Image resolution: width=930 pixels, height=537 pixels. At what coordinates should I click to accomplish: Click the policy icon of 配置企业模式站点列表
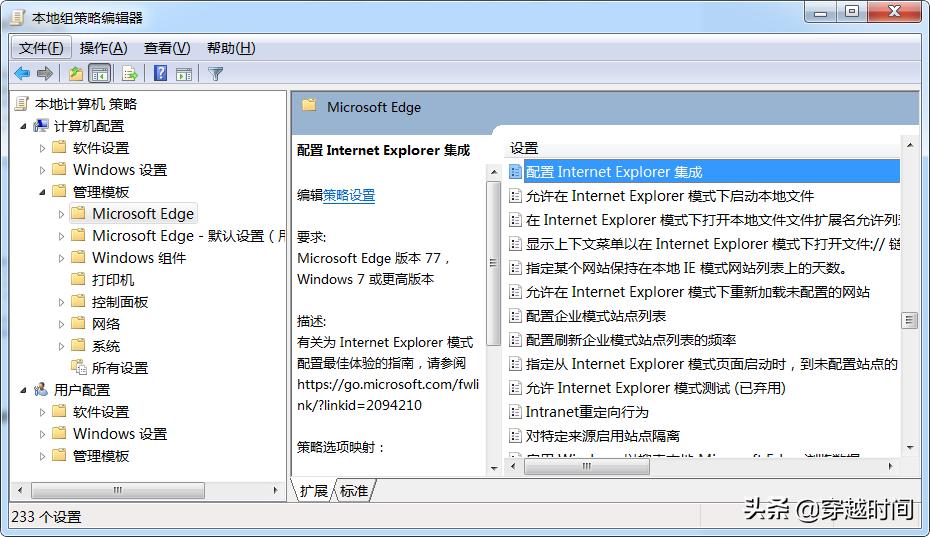click(515, 316)
